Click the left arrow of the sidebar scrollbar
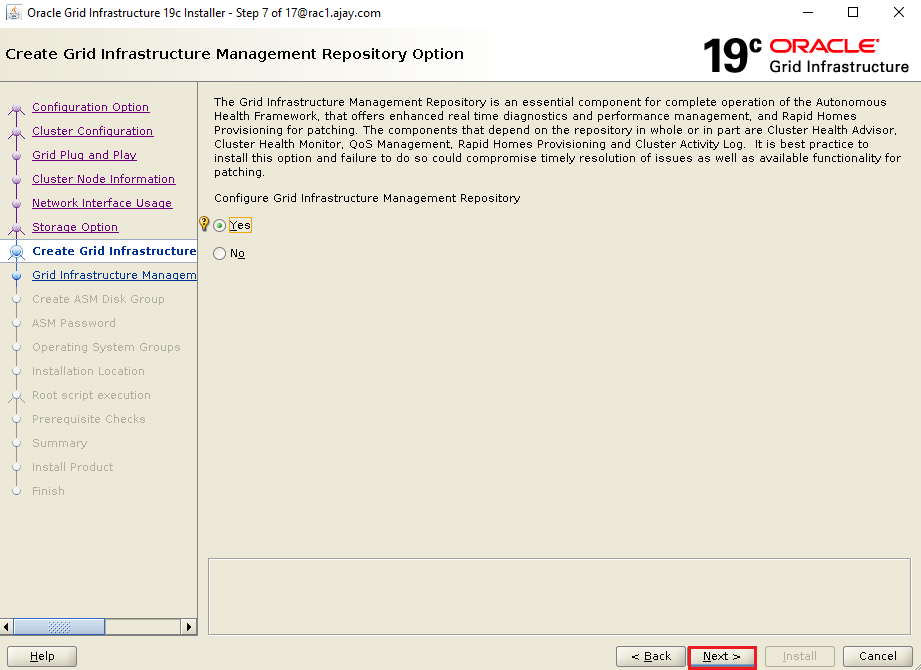 6,627
